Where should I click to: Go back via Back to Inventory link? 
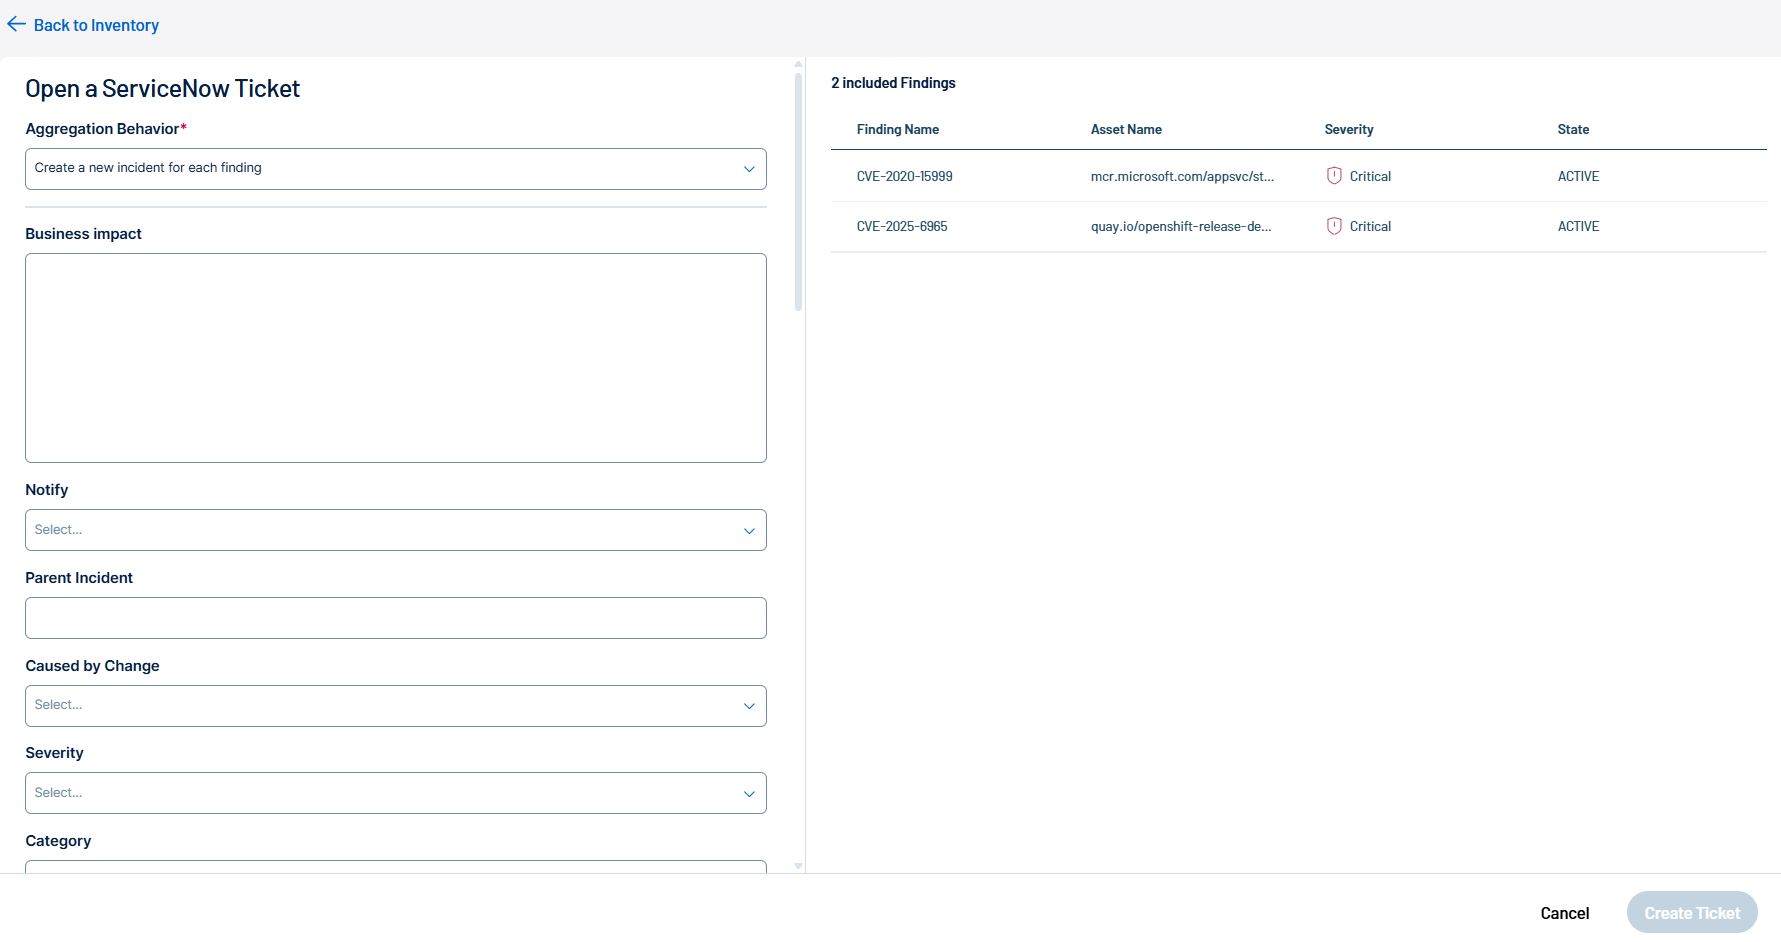click(x=96, y=25)
